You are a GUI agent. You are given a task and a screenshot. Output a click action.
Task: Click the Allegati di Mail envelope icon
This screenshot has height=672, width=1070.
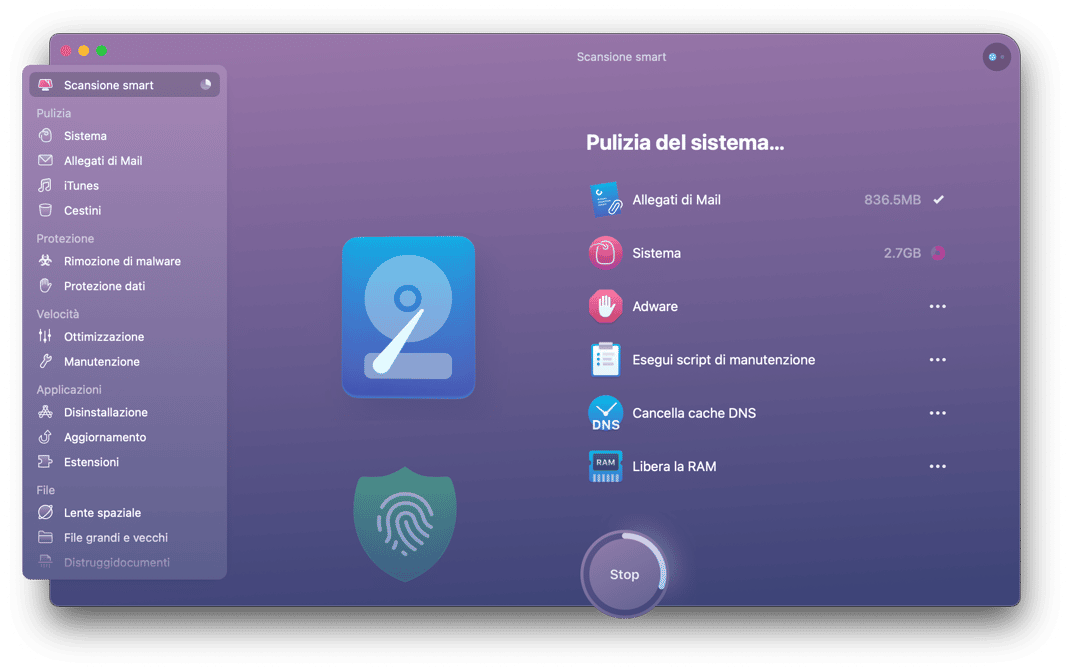tap(45, 160)
